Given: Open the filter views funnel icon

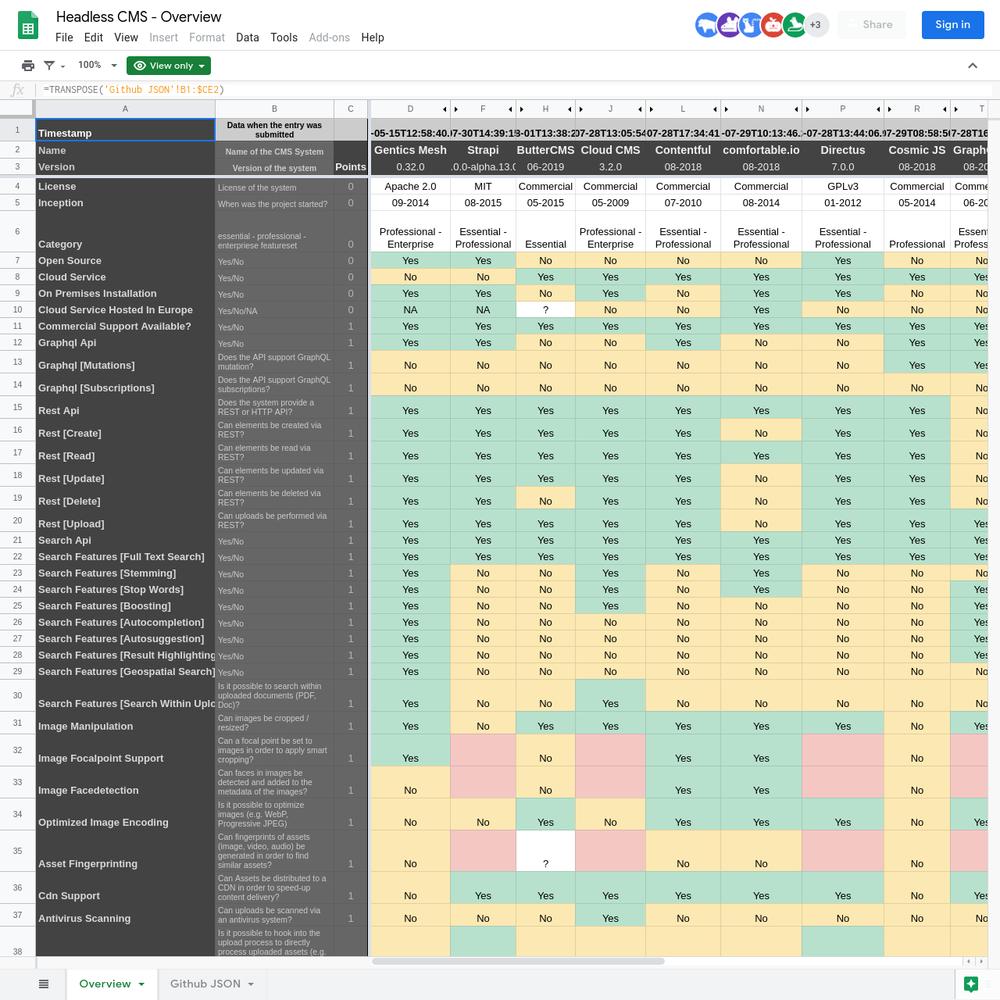Looking at the screenshot, I should tap(49, 65).
